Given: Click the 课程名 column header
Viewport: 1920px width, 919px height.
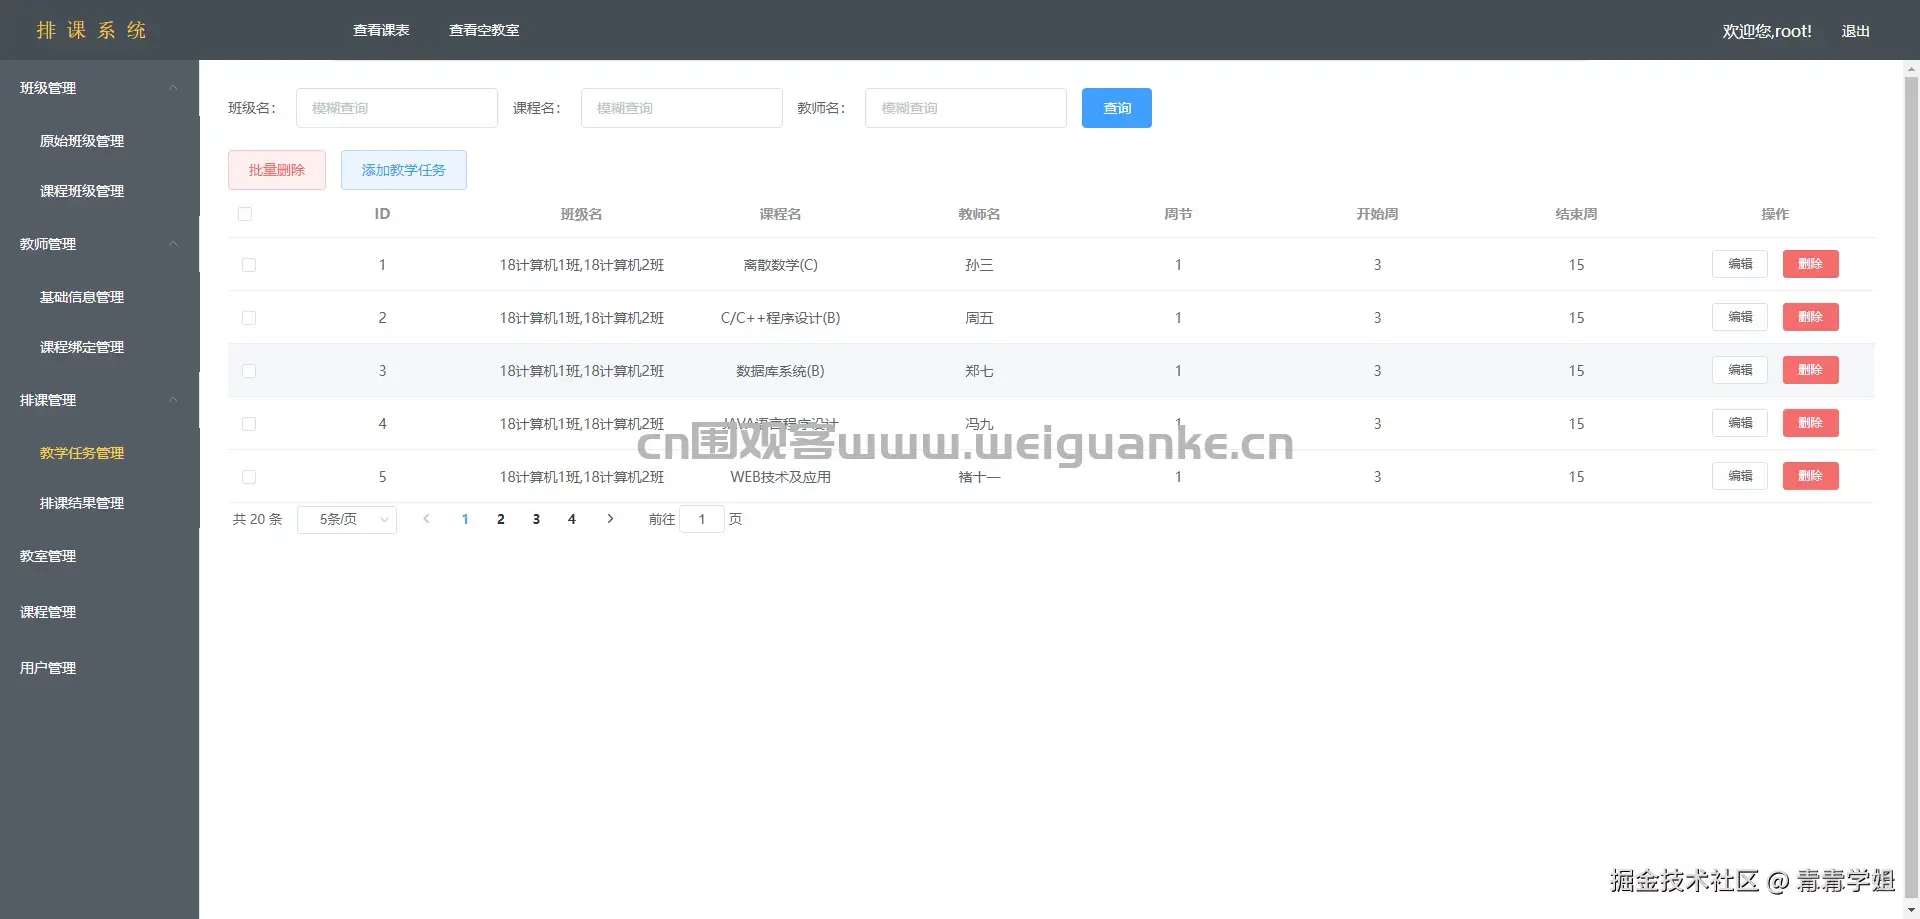Looking at the screenshot, I should coord(780,214).
